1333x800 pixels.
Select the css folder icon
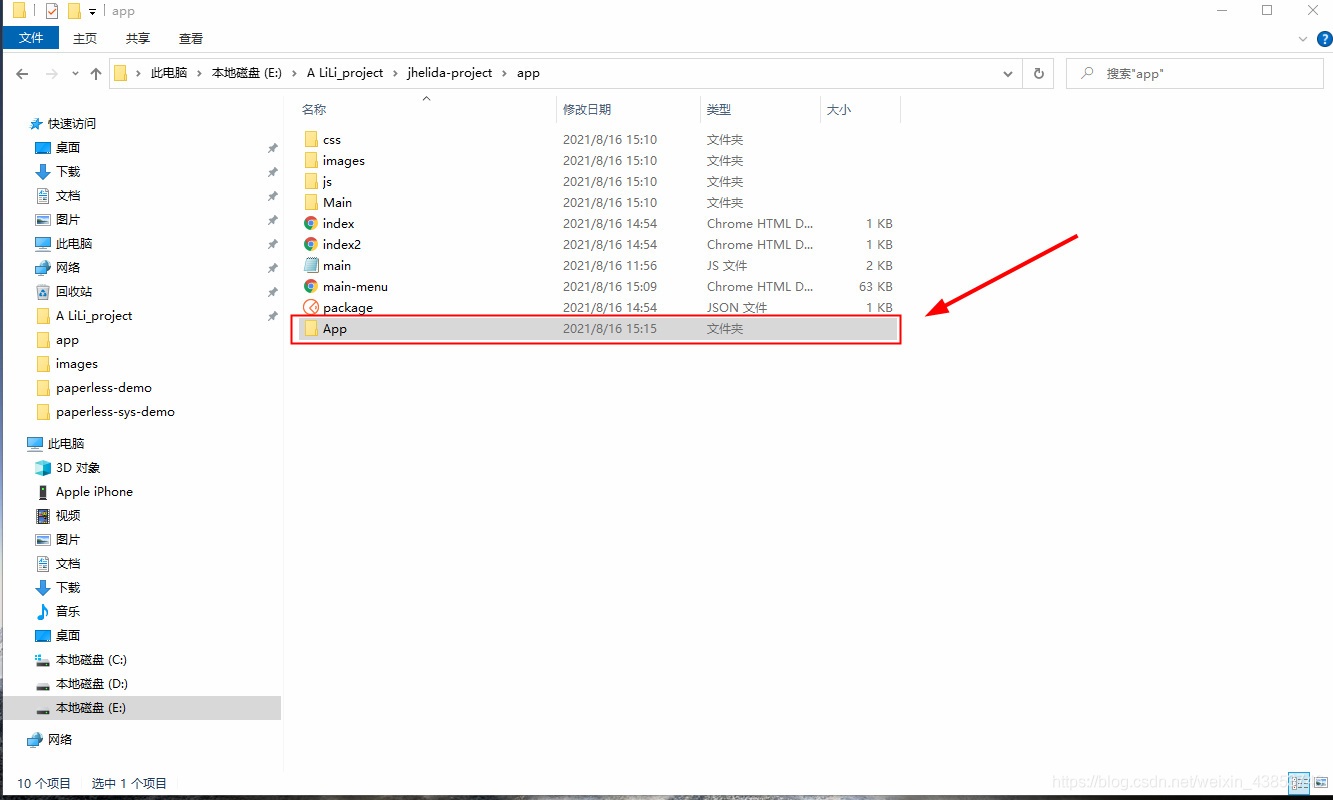click(311, 139)
